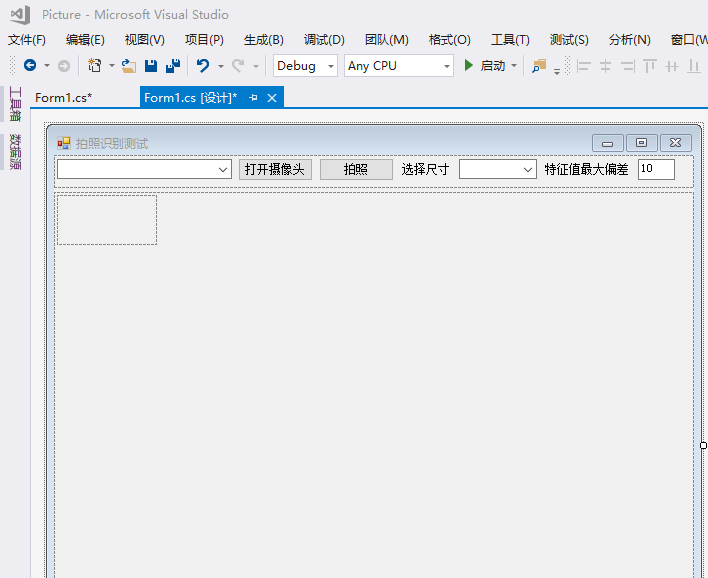This screenshot has height=578, width=708.
Task: Click the 打开摄像头 button
Action: [275, 169]
